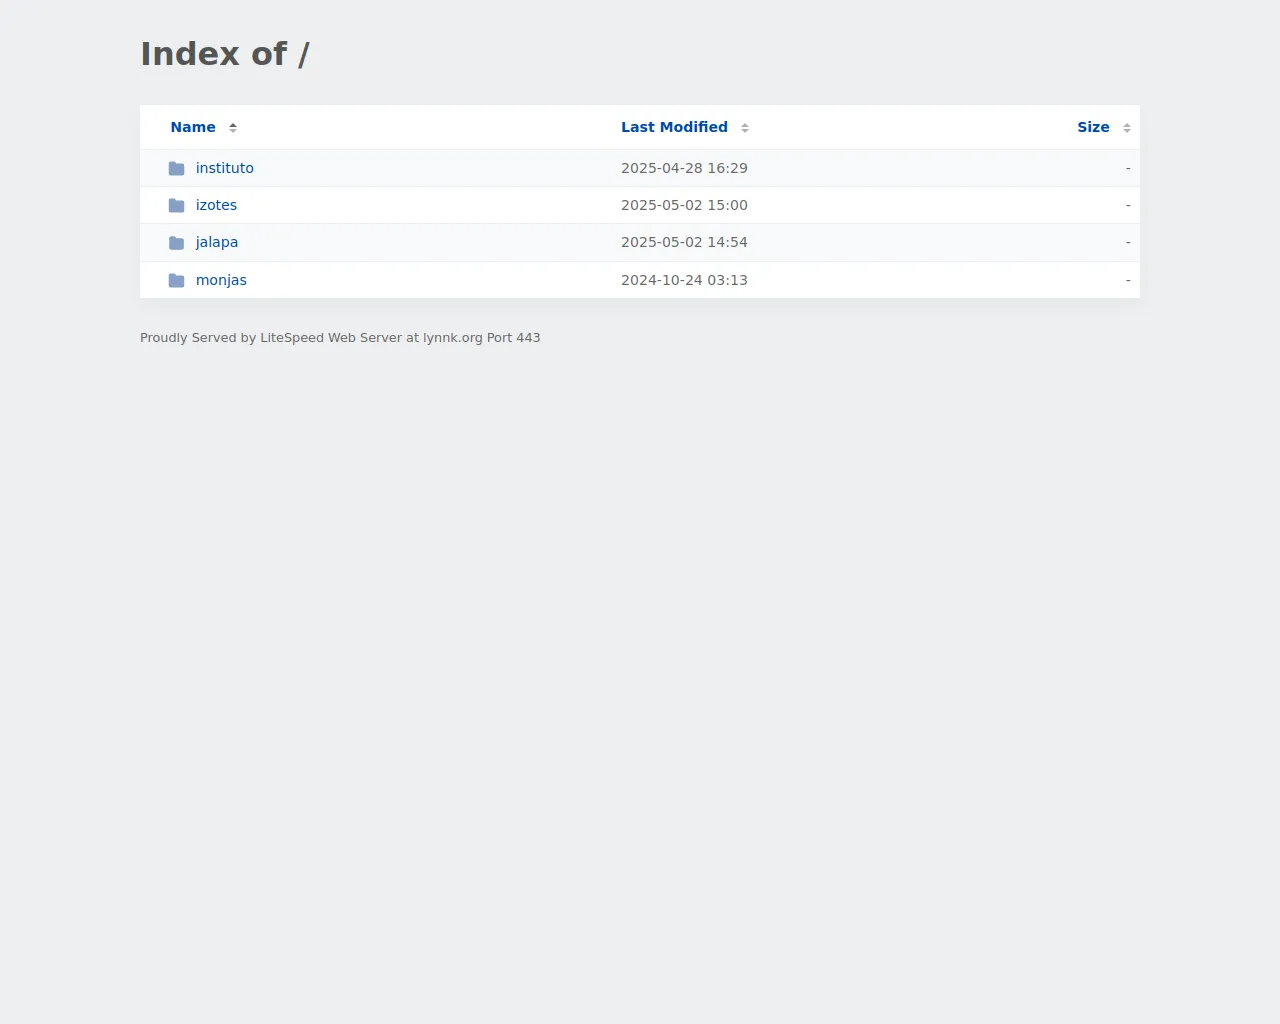The height and width of the screenshot is (1024, 1280).
Task: Click the sort arrows next to Size
Action: tap(1127, 128)
